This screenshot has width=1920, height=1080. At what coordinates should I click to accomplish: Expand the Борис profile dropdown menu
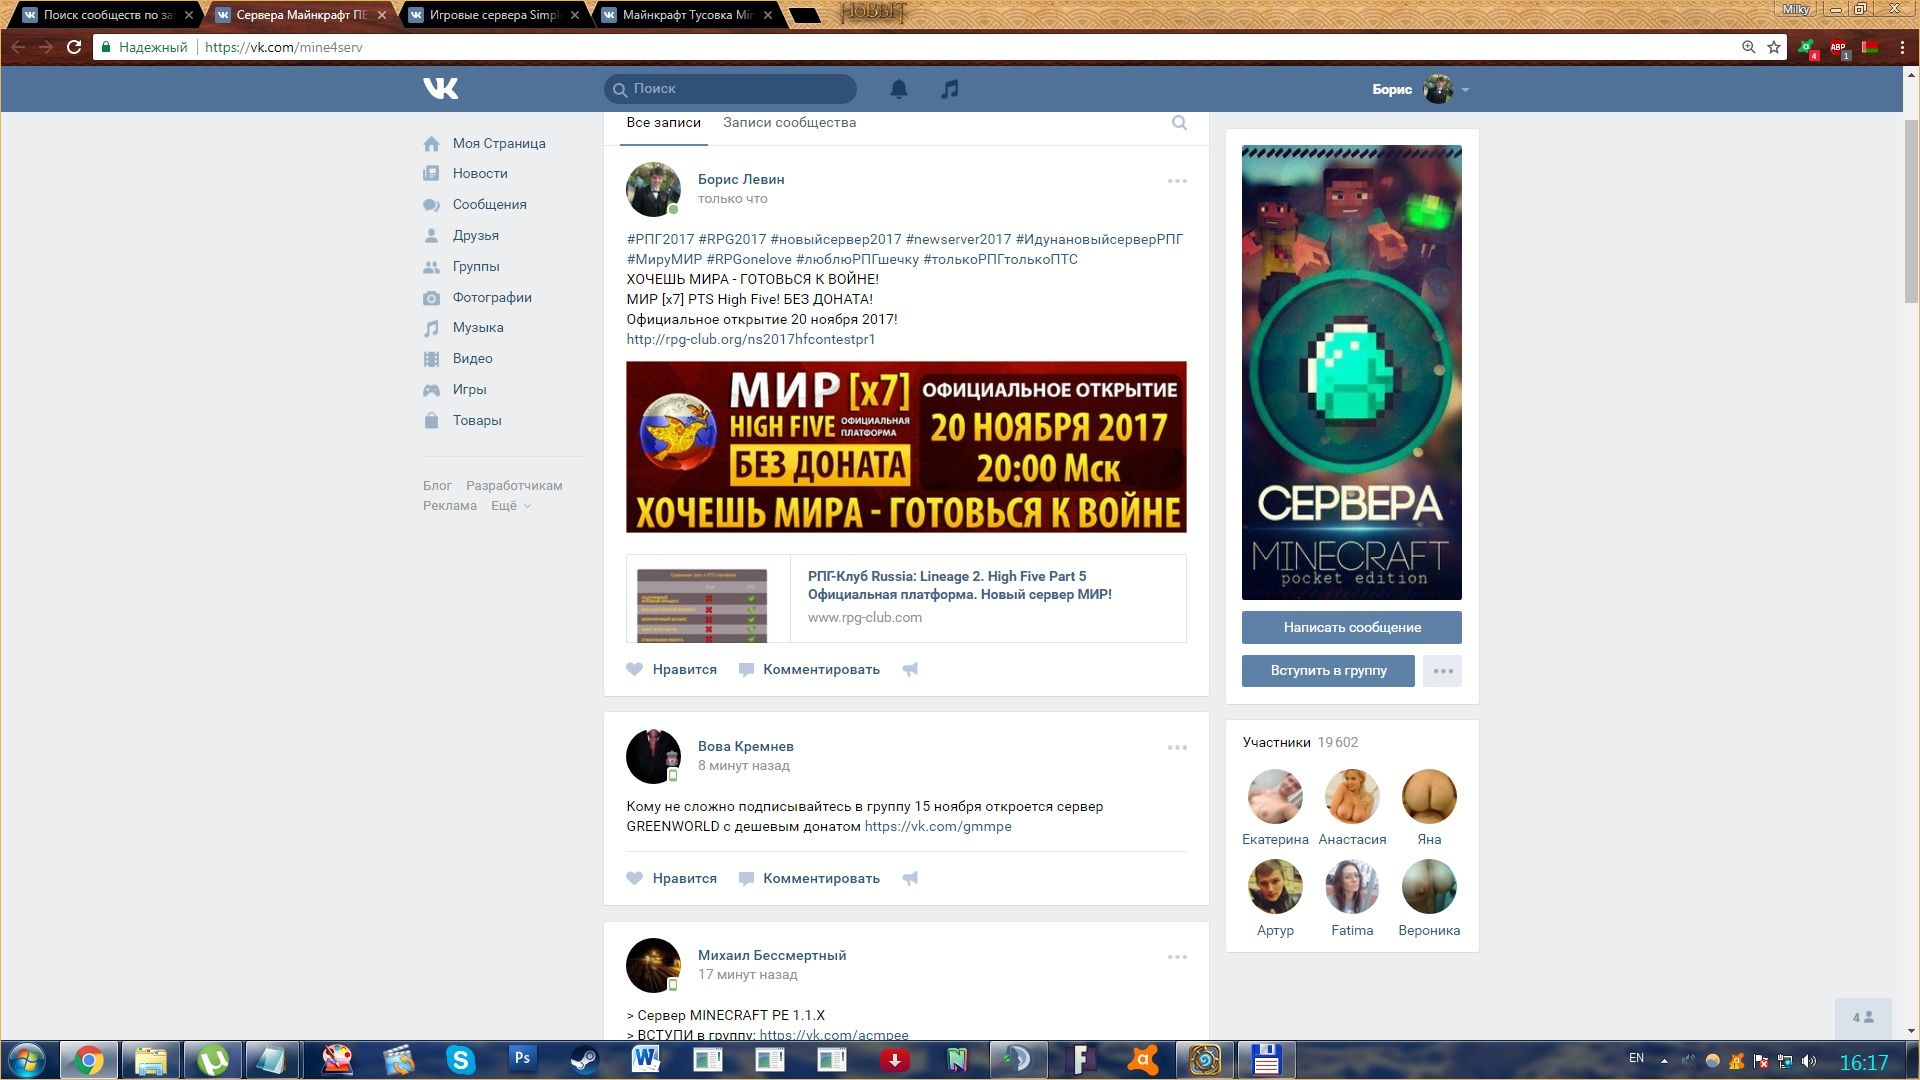pyautogui.click(x=1465, y=90)
